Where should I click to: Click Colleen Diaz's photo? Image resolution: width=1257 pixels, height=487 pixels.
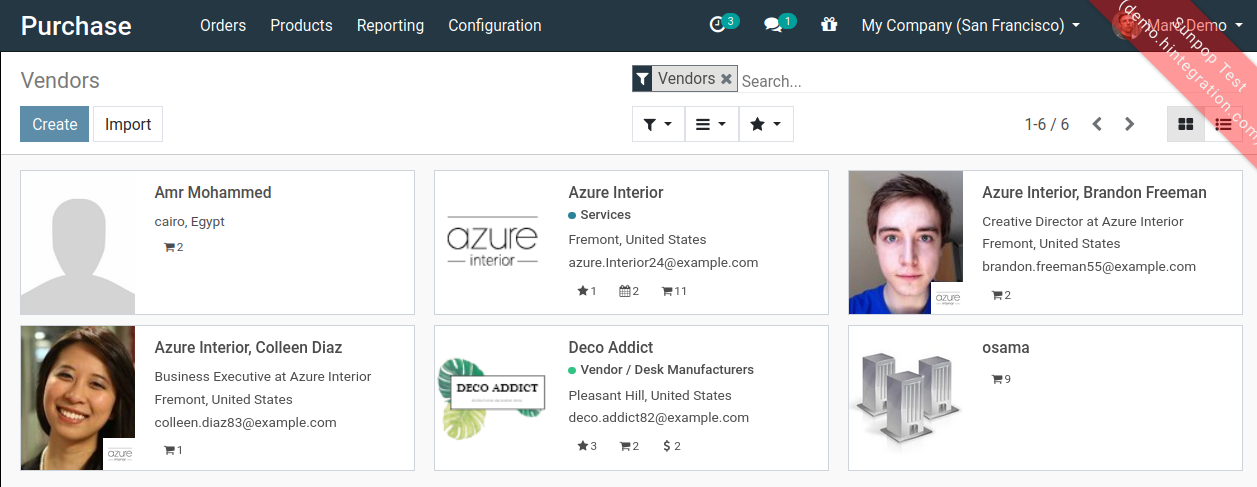pos(78,398)
